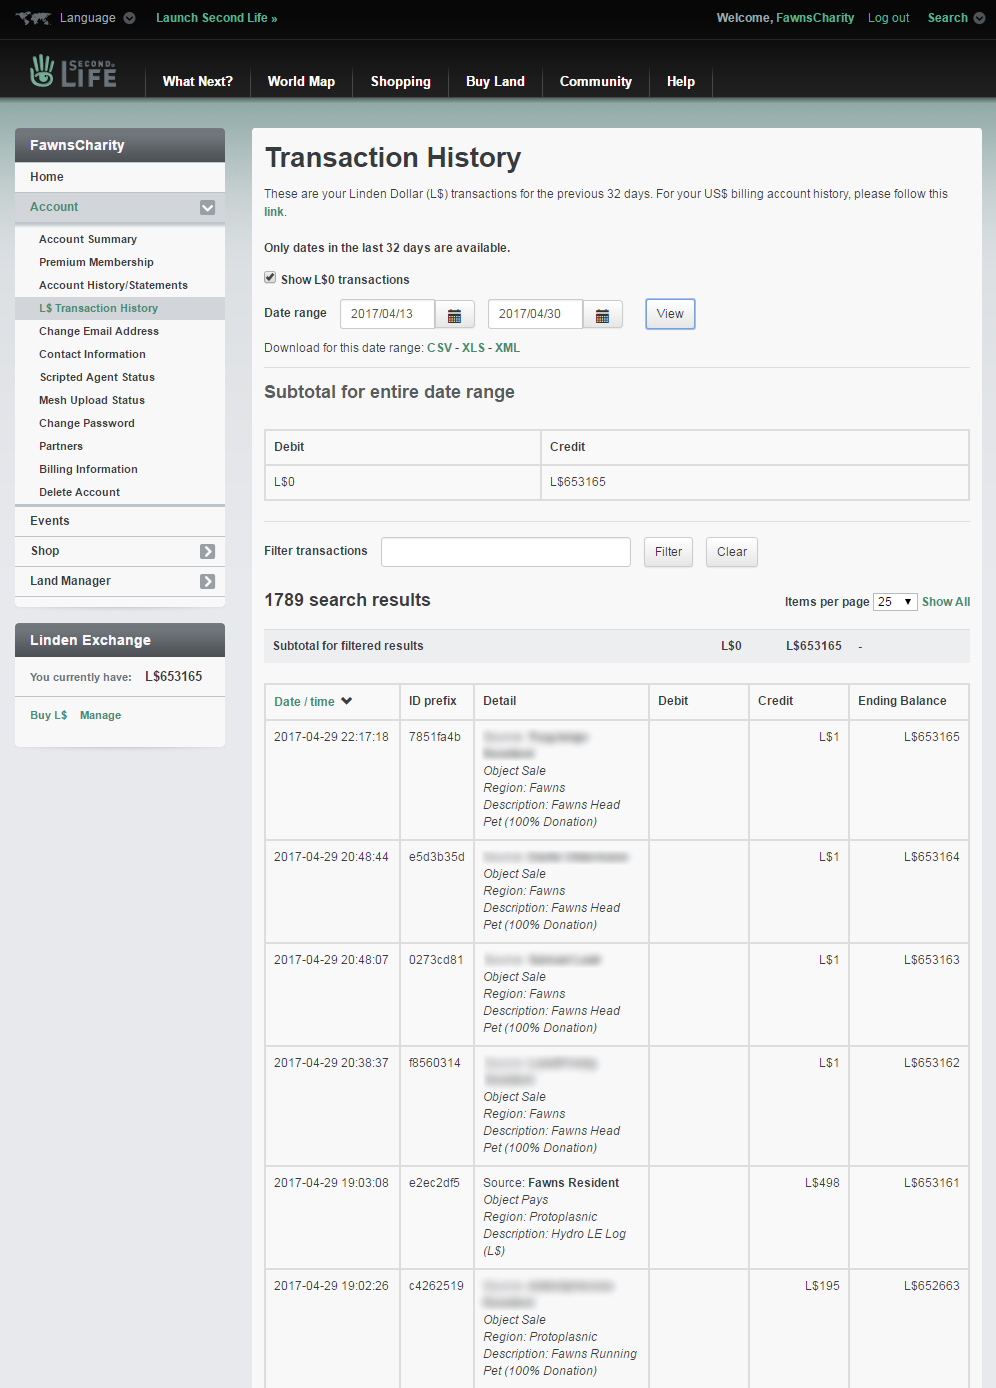This screenshot has width=996, height=1388.
Task: Click the billing history 'link' text
Action: click(x=273, y=212)
